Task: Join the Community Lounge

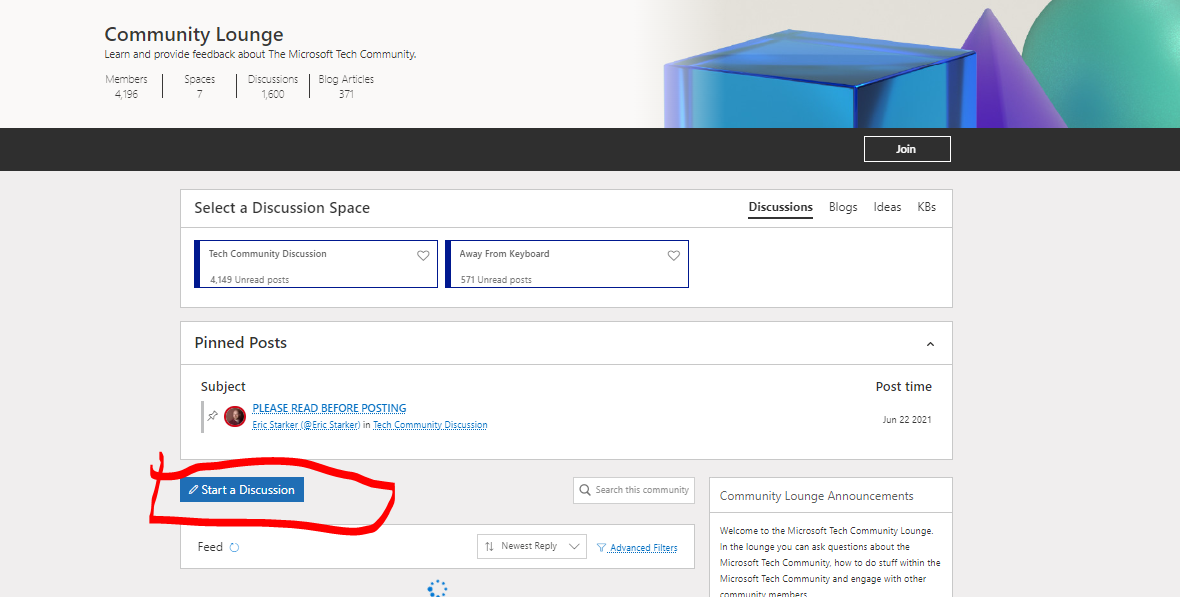Action: point(907,149)
